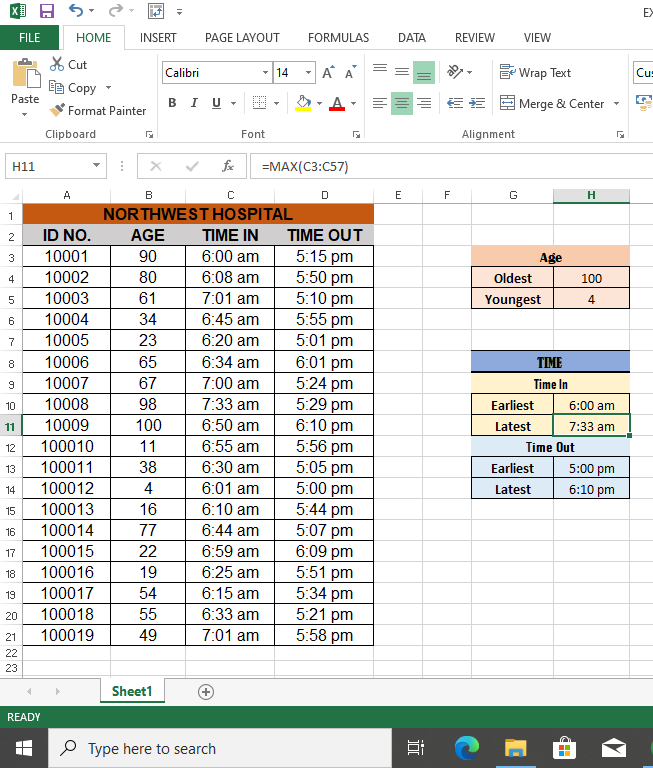Switch to the INSERT tab
This screenshot has height=768, width=653.
(158, 38)
